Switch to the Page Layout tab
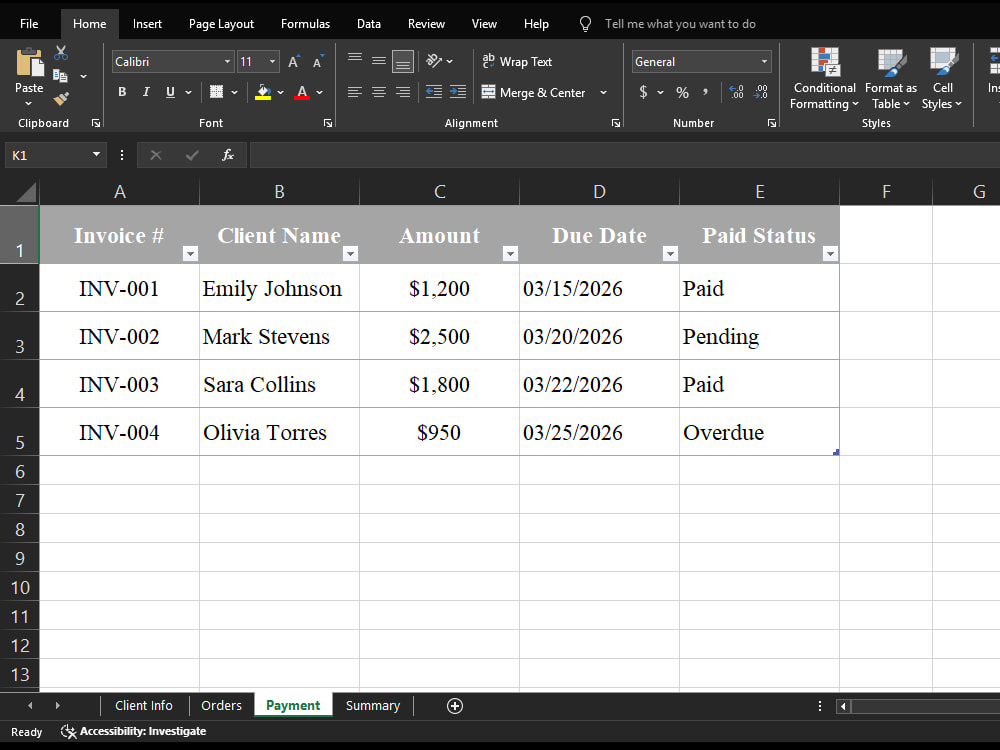 pos(221,24)
